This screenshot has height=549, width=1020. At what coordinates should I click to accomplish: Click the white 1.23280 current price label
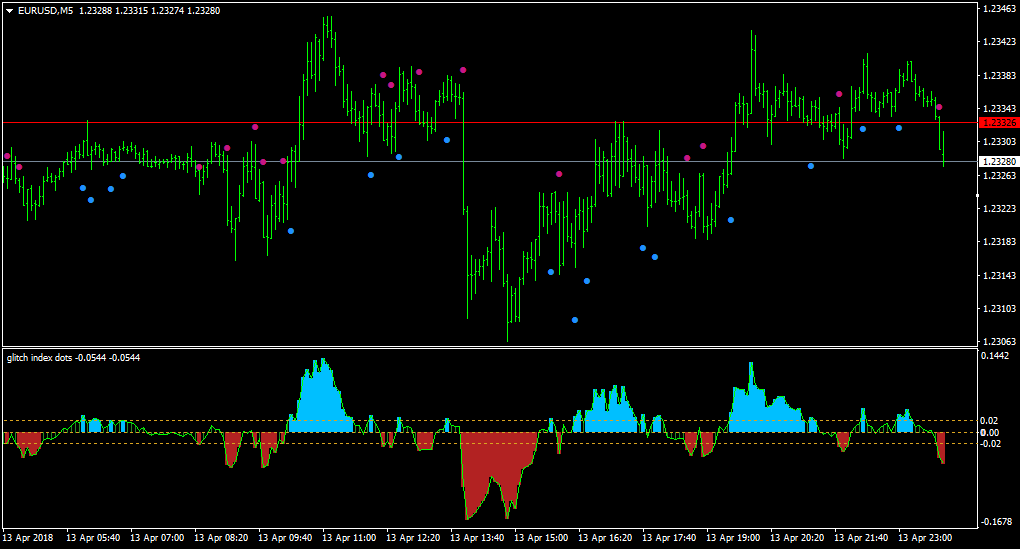pos(999,161)
